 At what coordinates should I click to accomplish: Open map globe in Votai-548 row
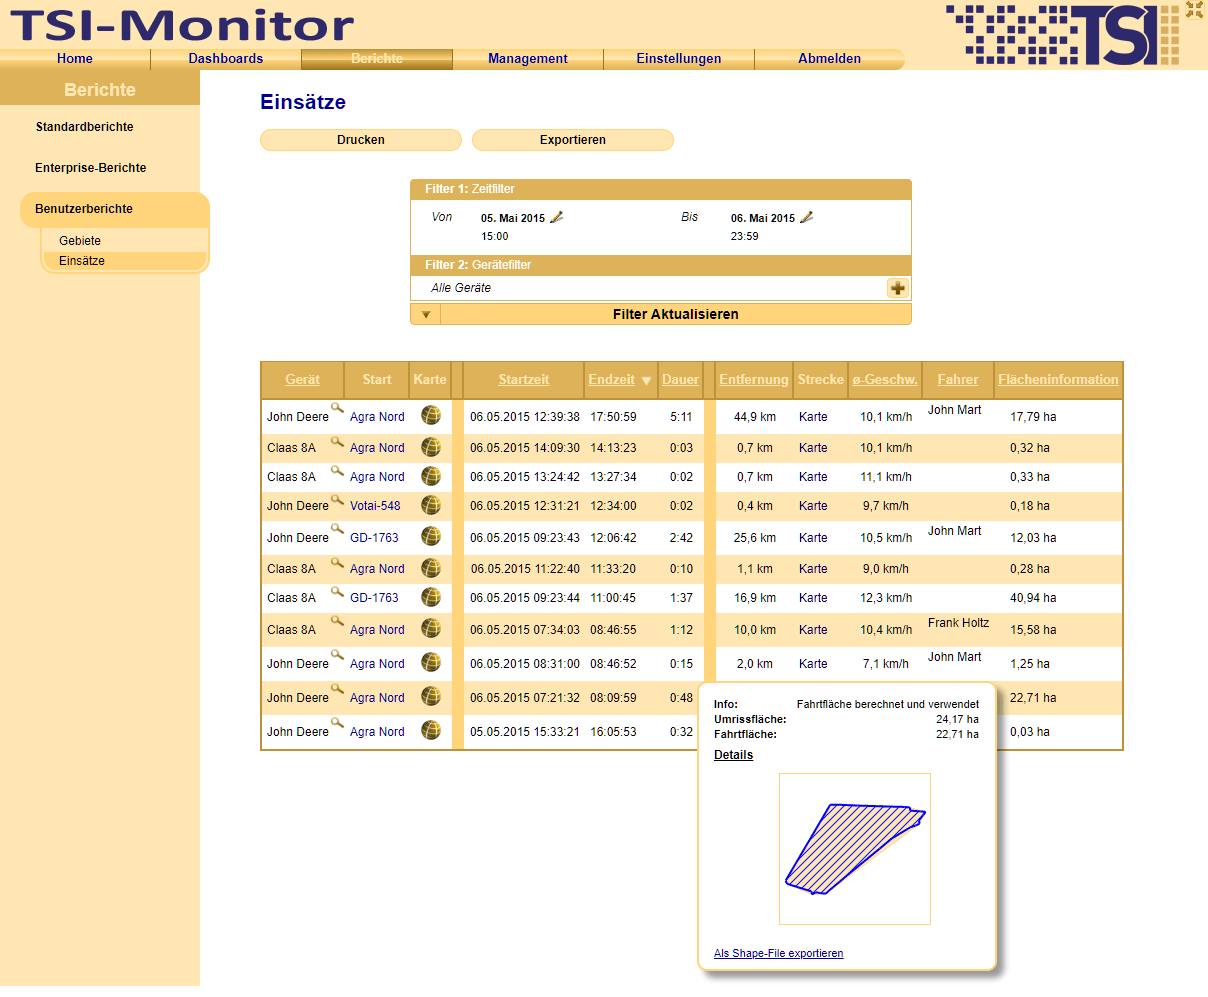click(x=431, y=505)
